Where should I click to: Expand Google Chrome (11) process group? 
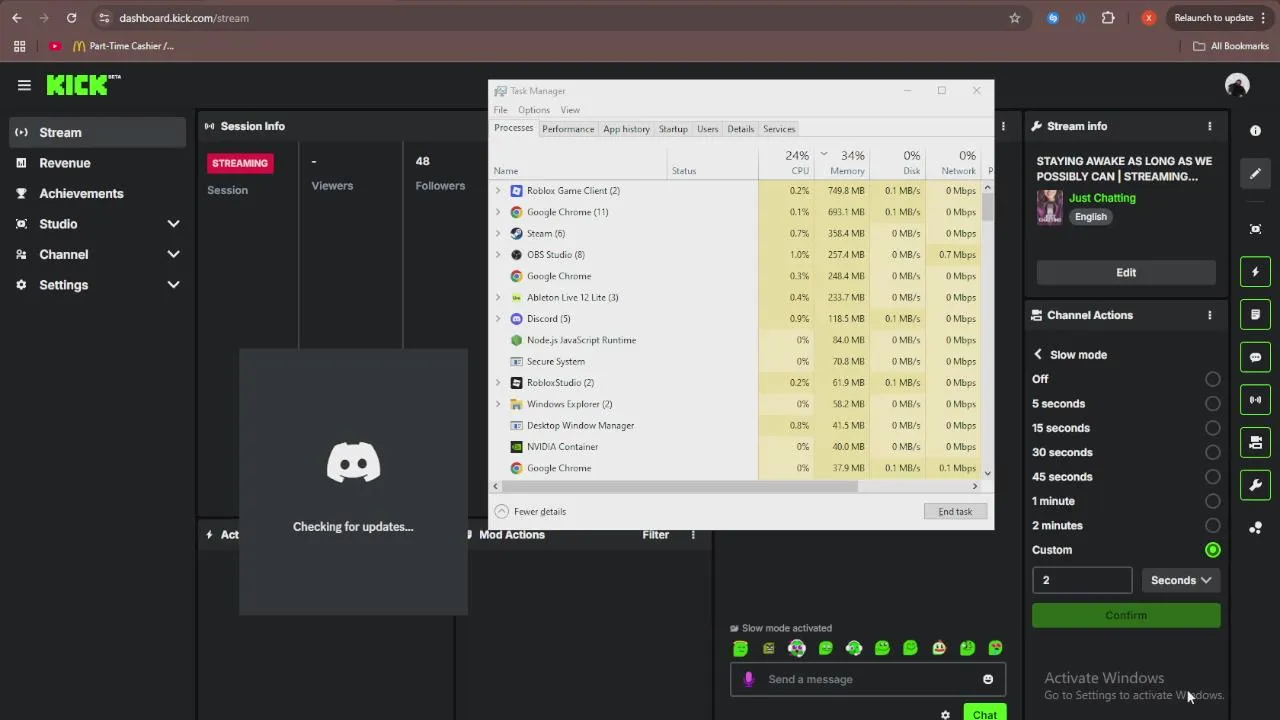point(498,212)
